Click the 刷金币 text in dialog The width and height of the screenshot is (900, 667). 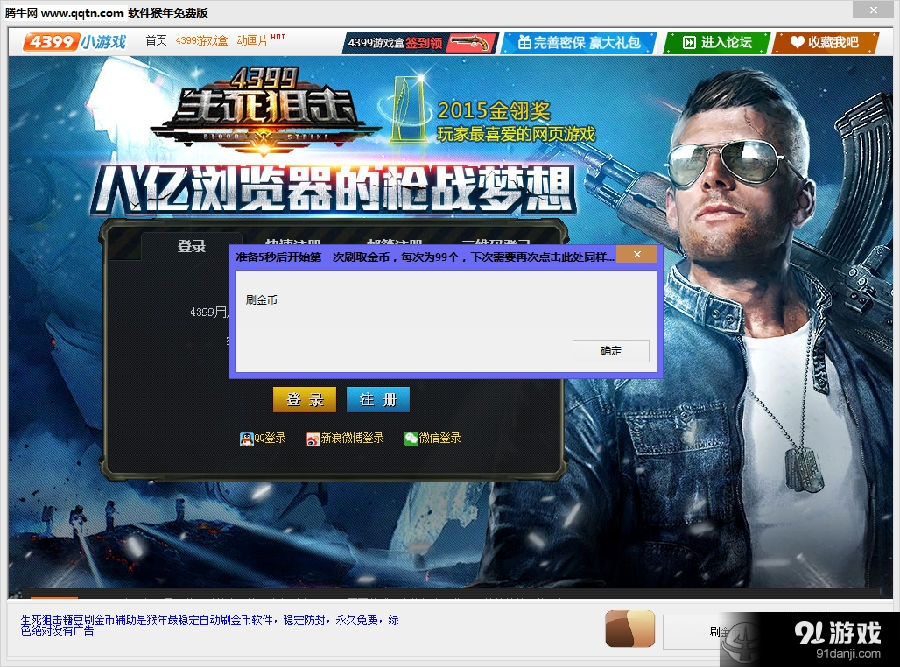[x=262, y=300]
